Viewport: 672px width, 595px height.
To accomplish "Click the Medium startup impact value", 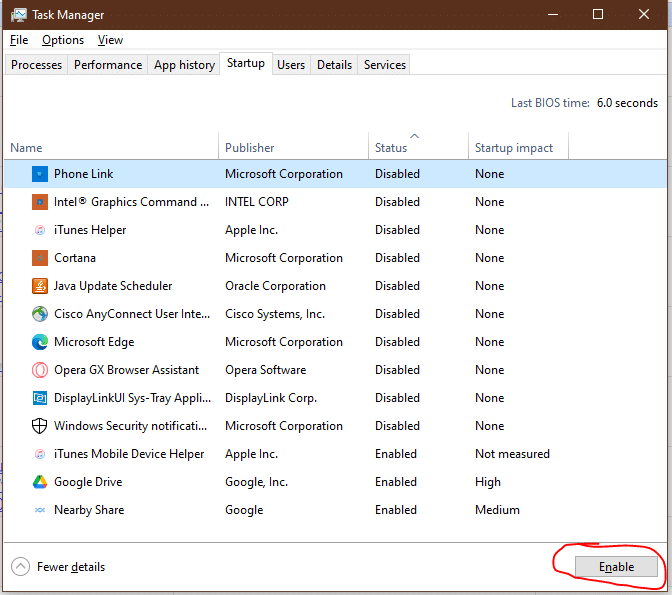I will coord(498,510).
